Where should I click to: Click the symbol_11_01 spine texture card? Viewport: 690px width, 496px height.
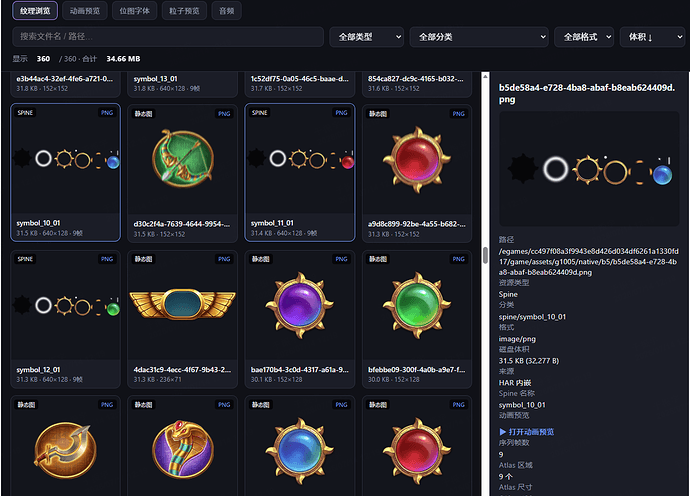tap(300, 173)
